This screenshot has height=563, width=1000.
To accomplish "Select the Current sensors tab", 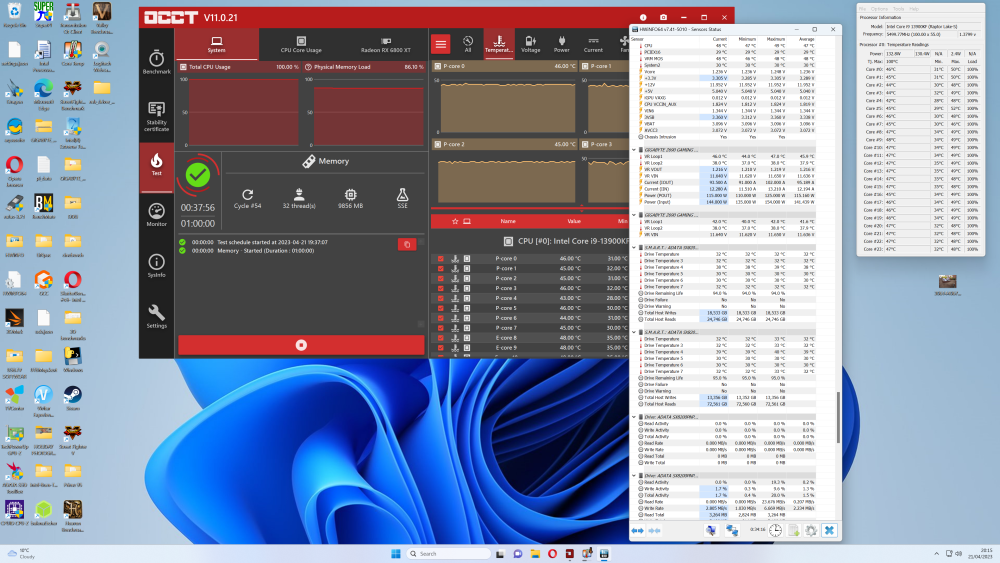I will point(593,44).
